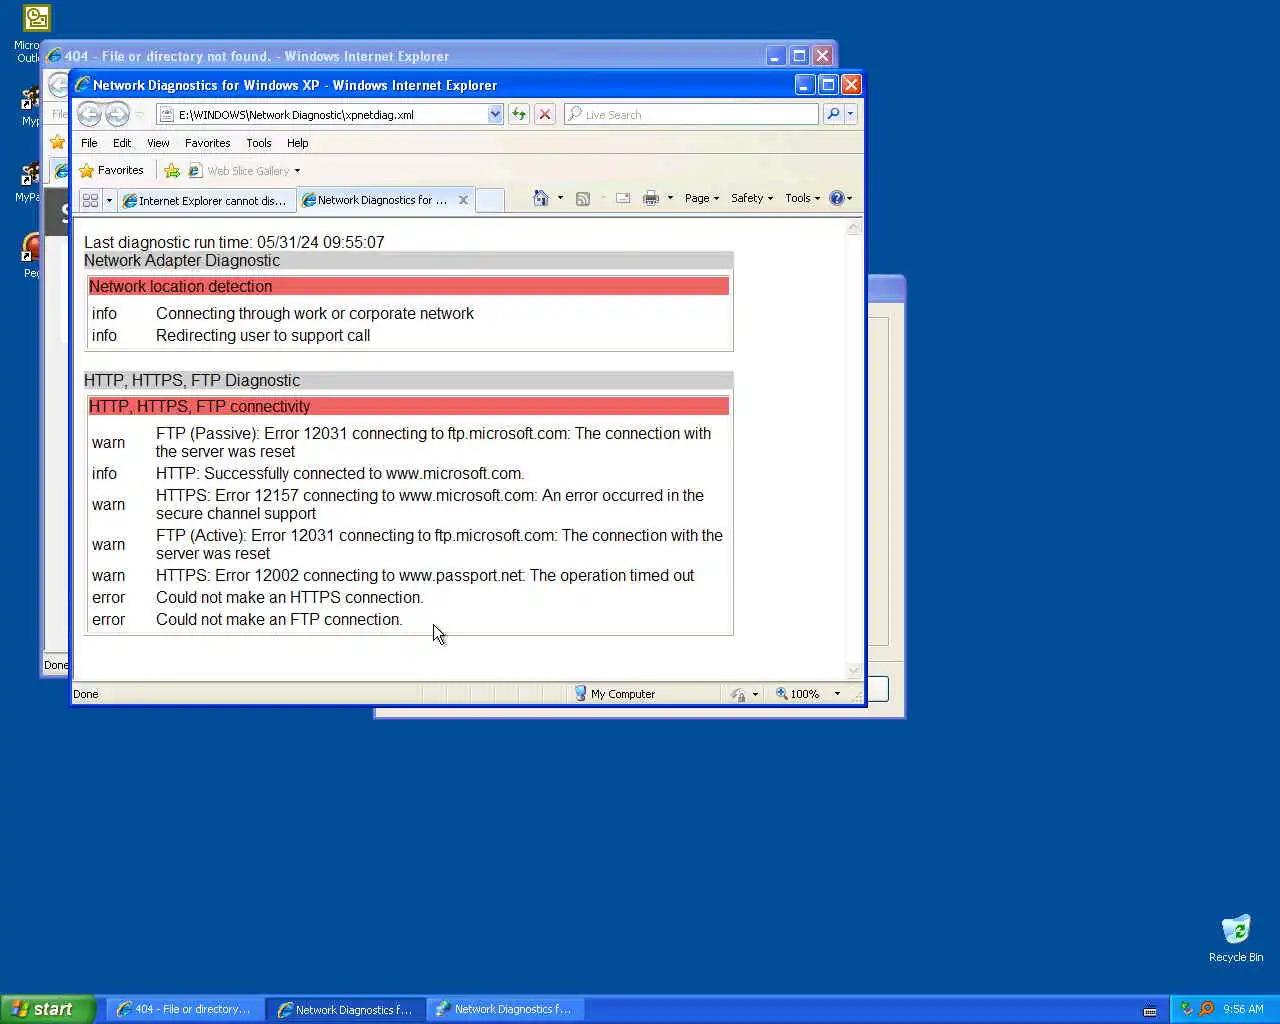The width and height of the screenshot is (1280, 1024).
Task: Click the Start button
Action: [x=47, y=1009]
